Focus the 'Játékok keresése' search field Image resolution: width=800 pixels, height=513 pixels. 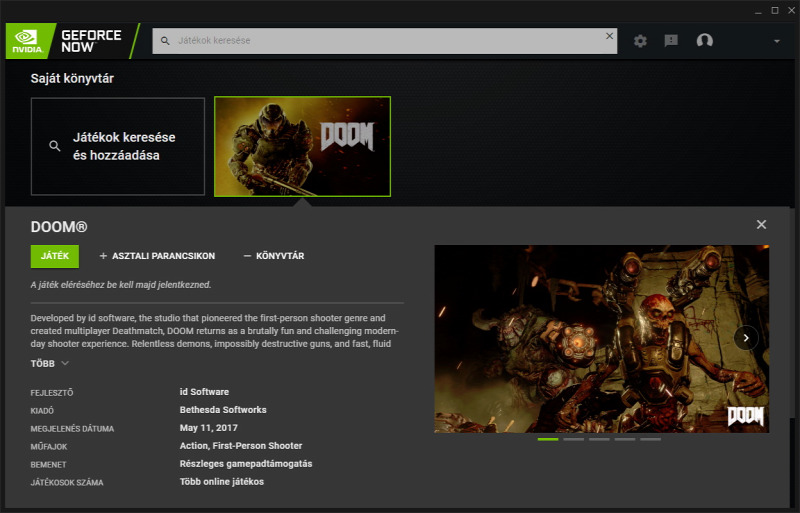pos(385,41)
